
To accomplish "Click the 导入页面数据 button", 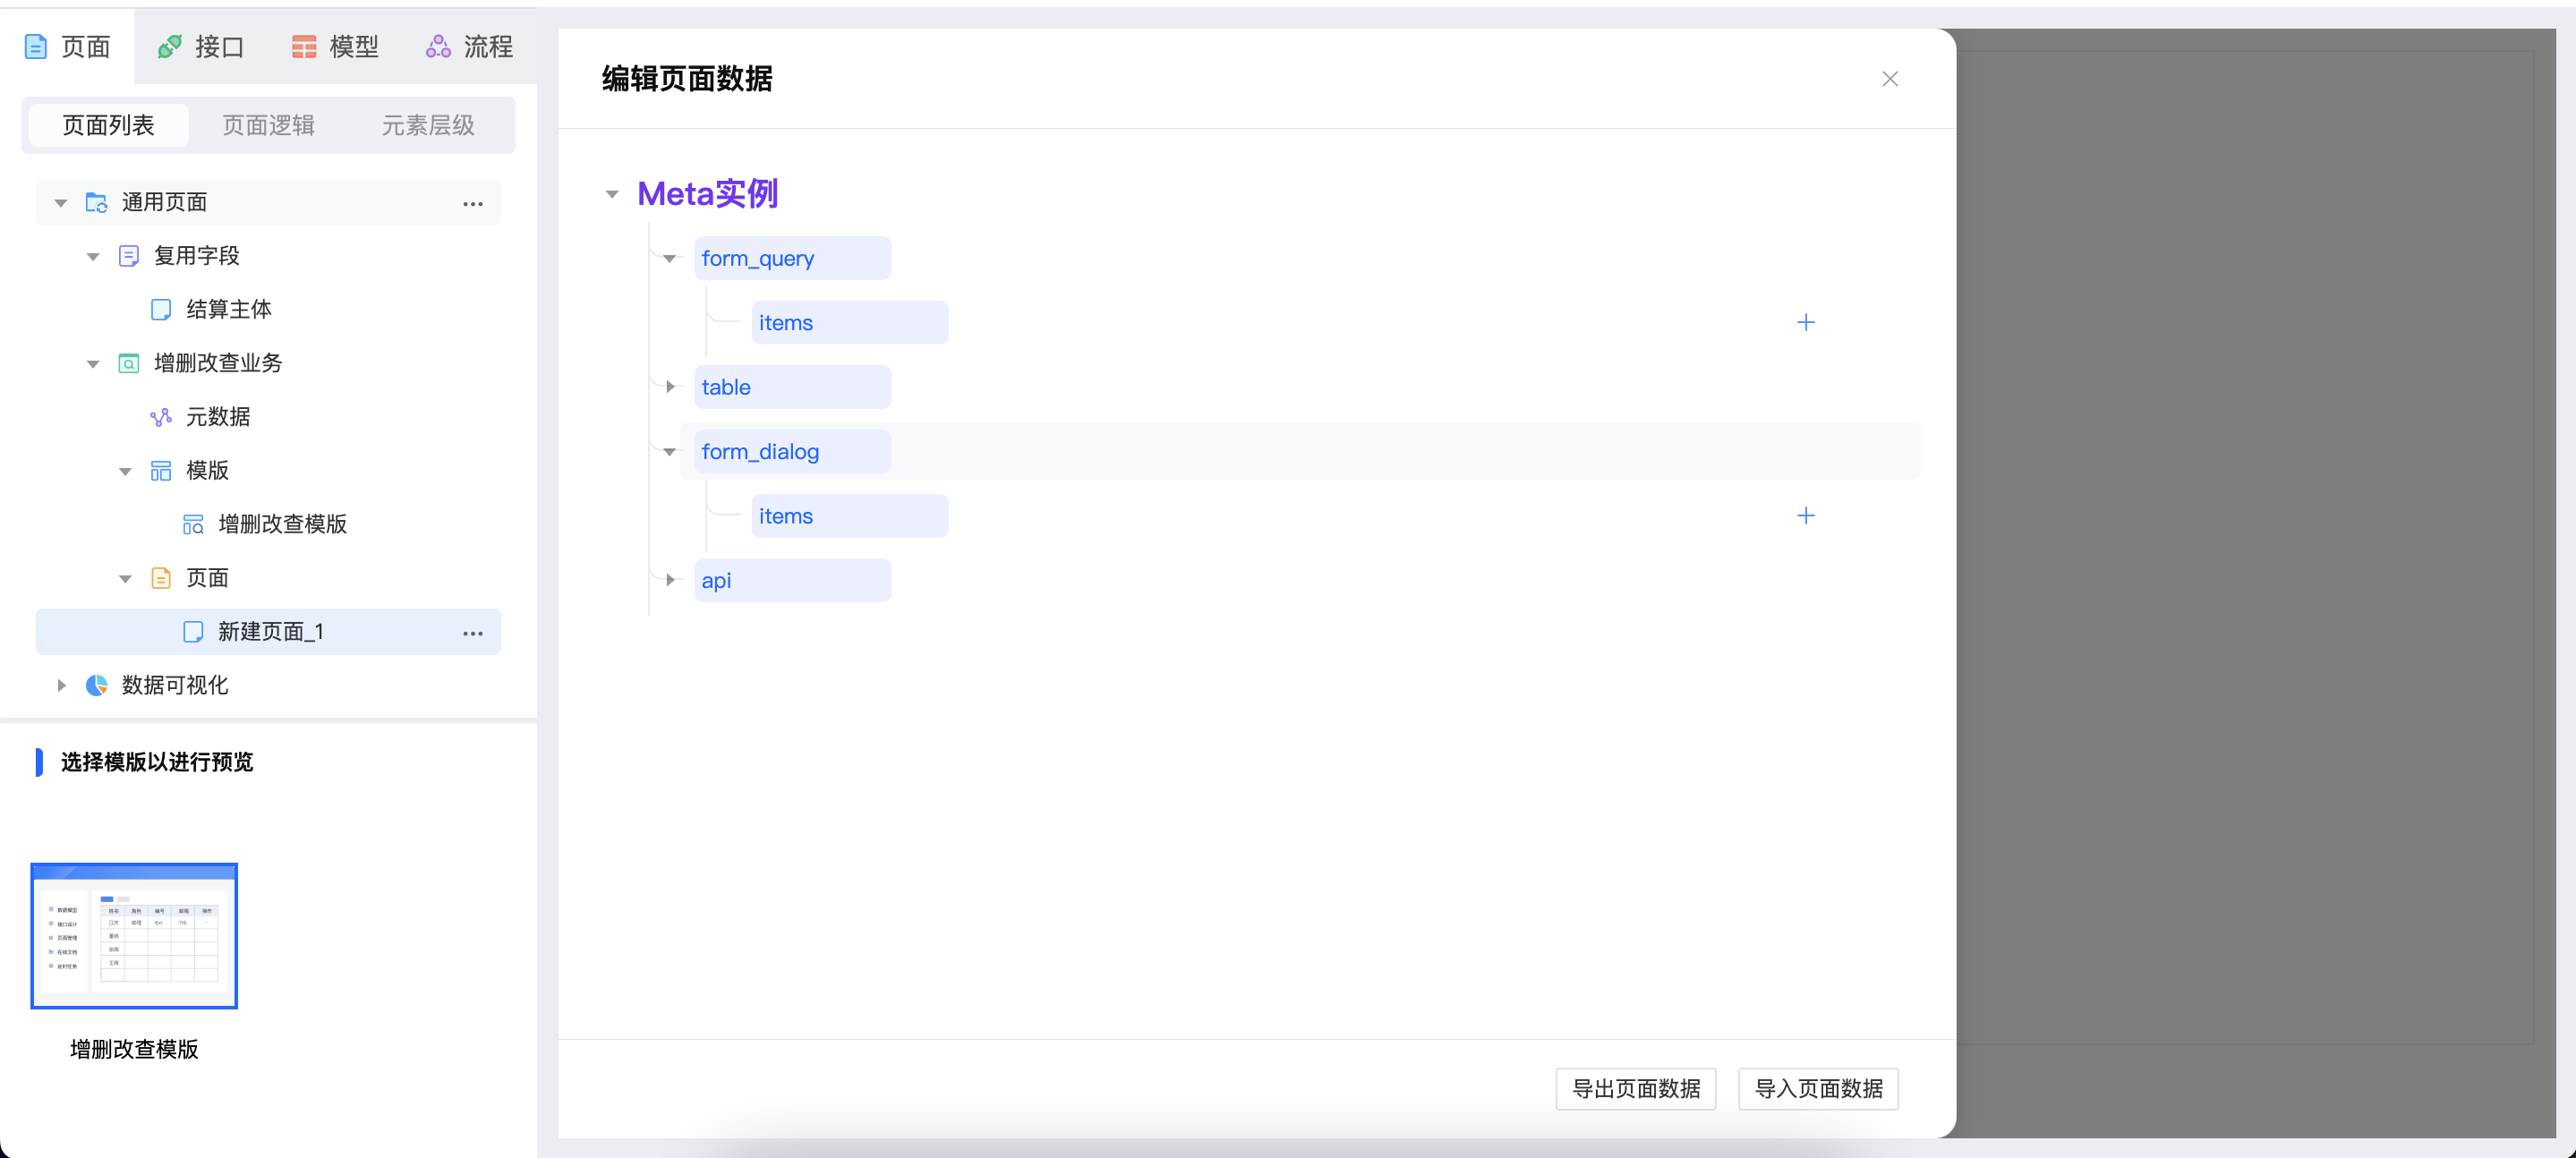I will pyautogui.click(x=1819, y=1089).
